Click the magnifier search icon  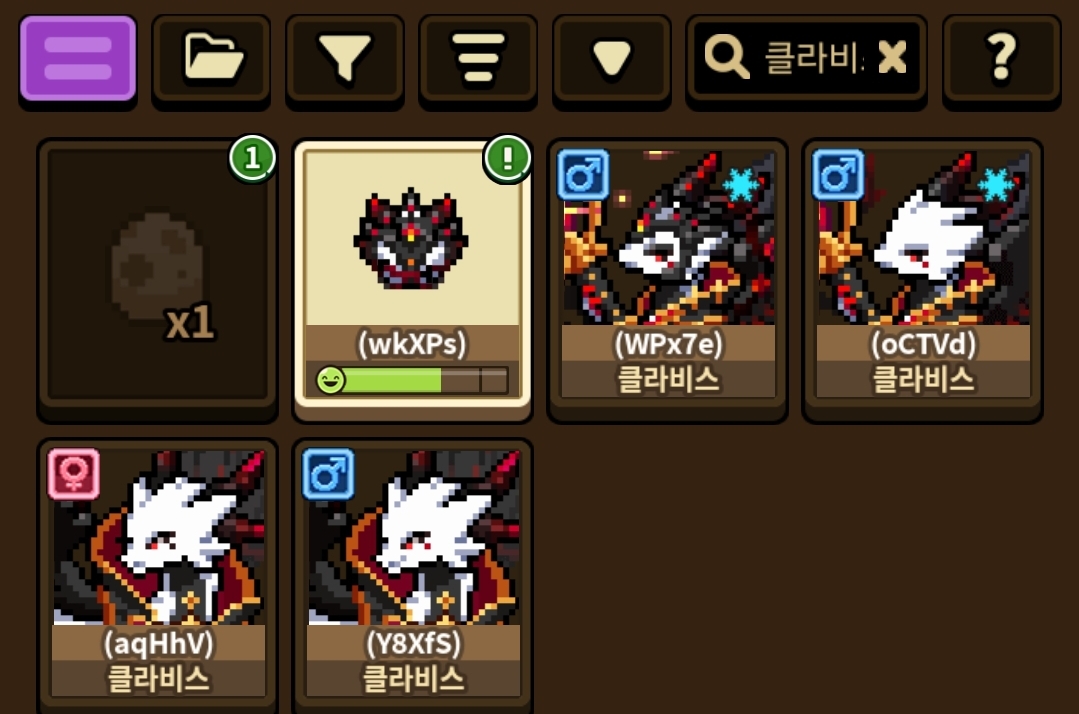pyautogui.click(x=727, y=57)
